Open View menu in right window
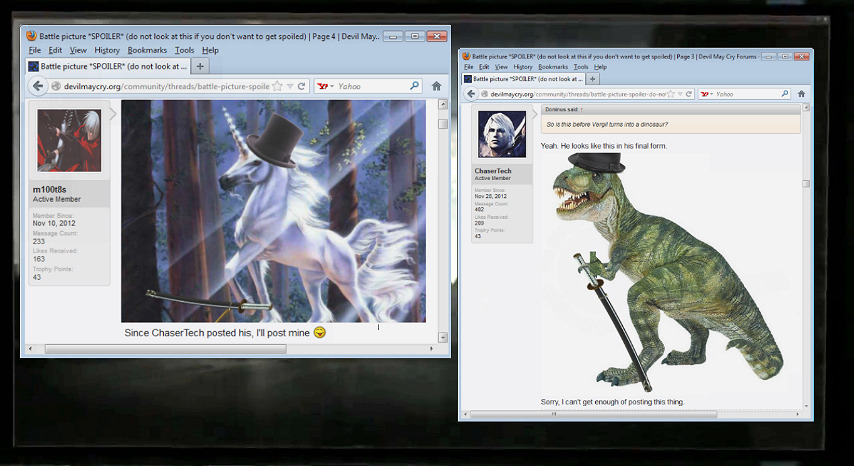Image resolution: width=854 pixels, height=466 pixels. pos(501,67)
